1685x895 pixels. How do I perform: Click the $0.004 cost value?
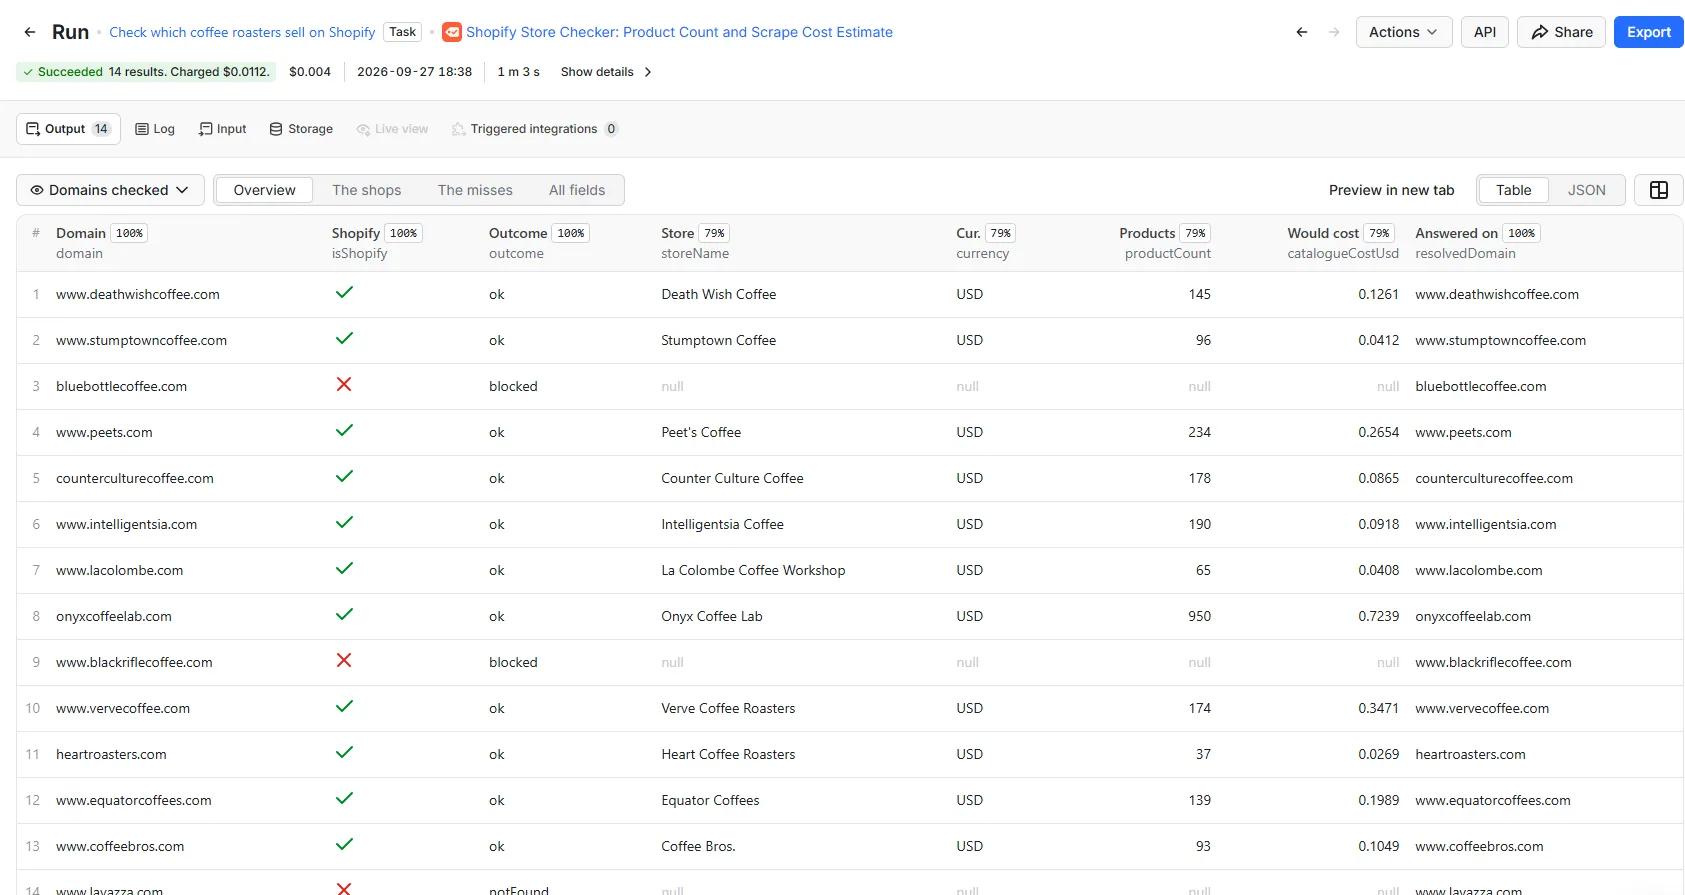click(x=310, y=72)
